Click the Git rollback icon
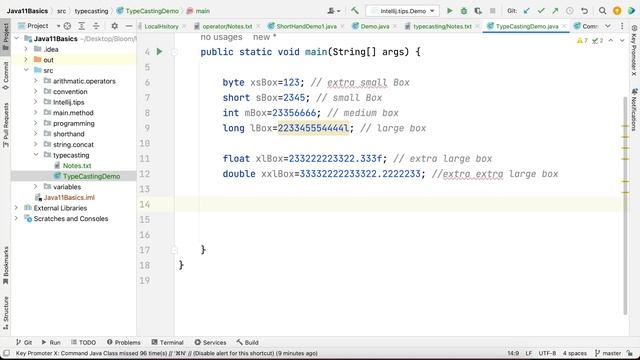The width and height of the screenshot is (640, 360). 584,11
